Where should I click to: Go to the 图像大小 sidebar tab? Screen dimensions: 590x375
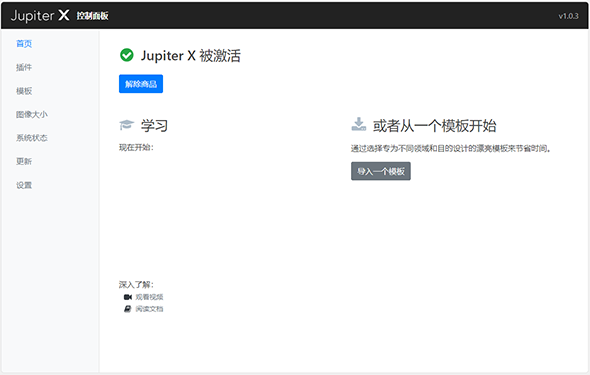32,114
